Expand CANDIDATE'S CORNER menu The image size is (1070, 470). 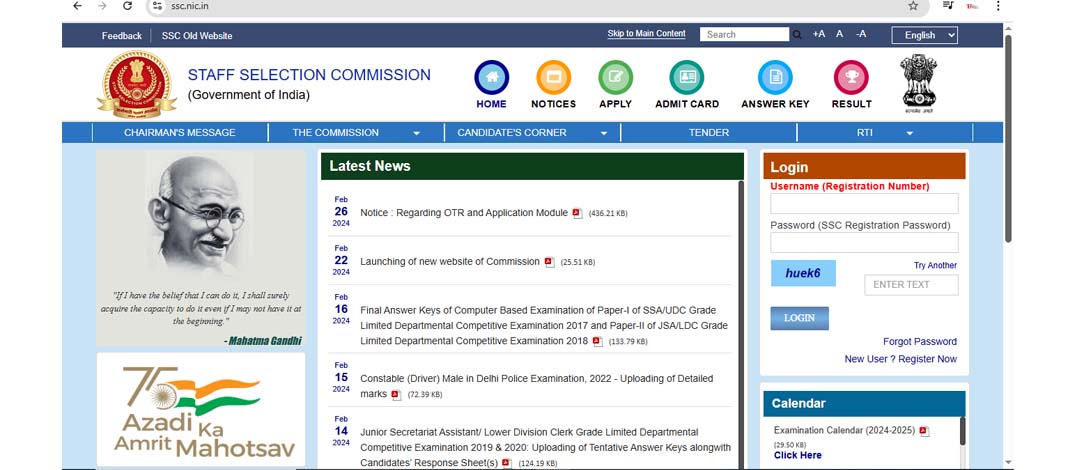[532, 132]
